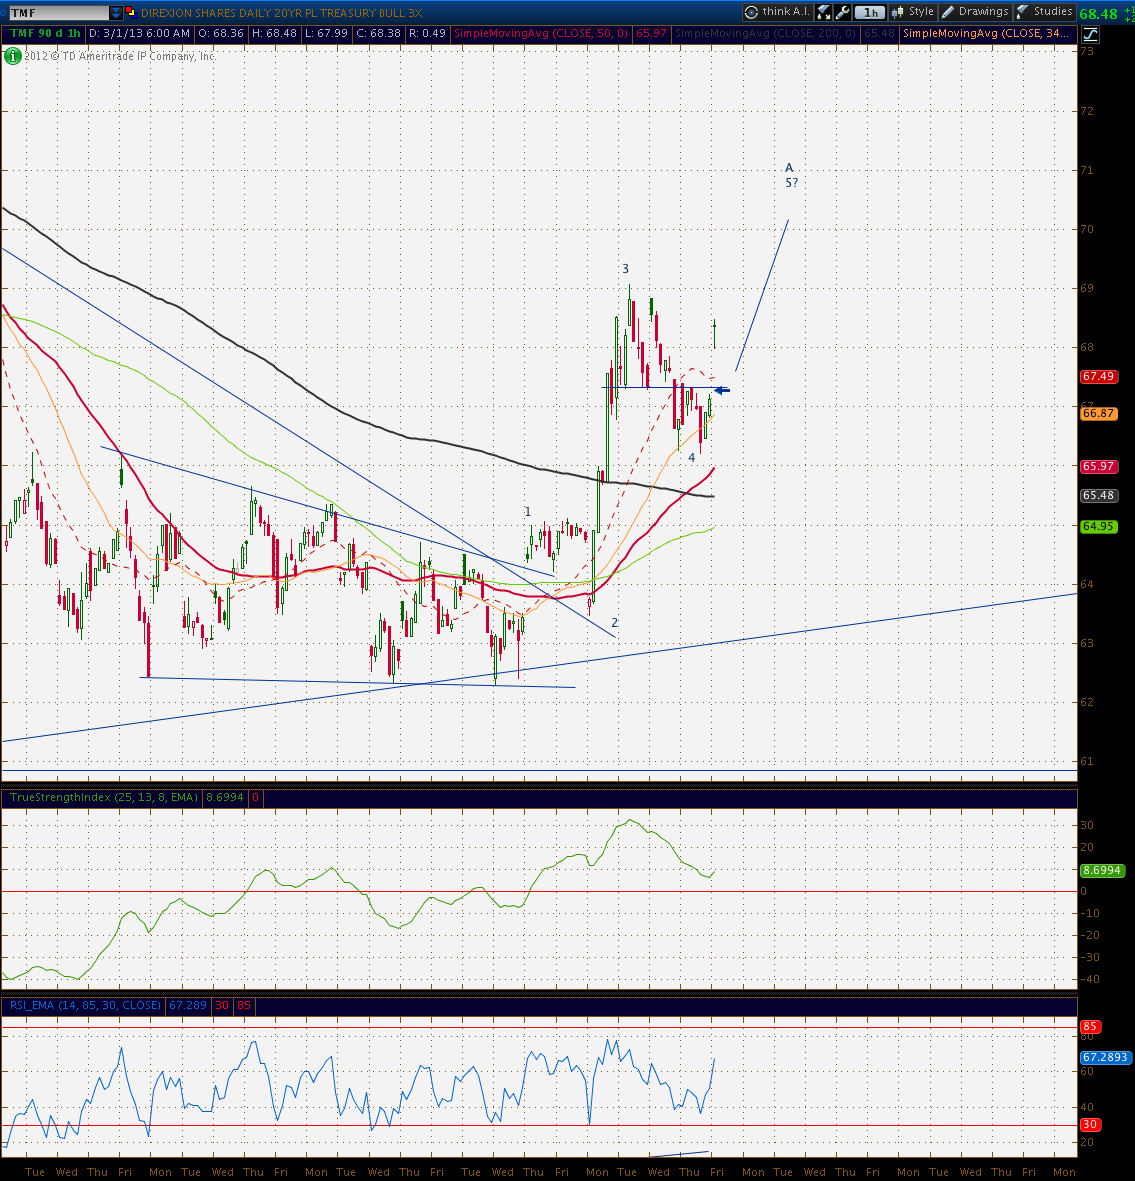The height and width of the screenshot is (1181, 1135).
Task: Click the quick studies flask icon
Action: (x=824, y=12)
